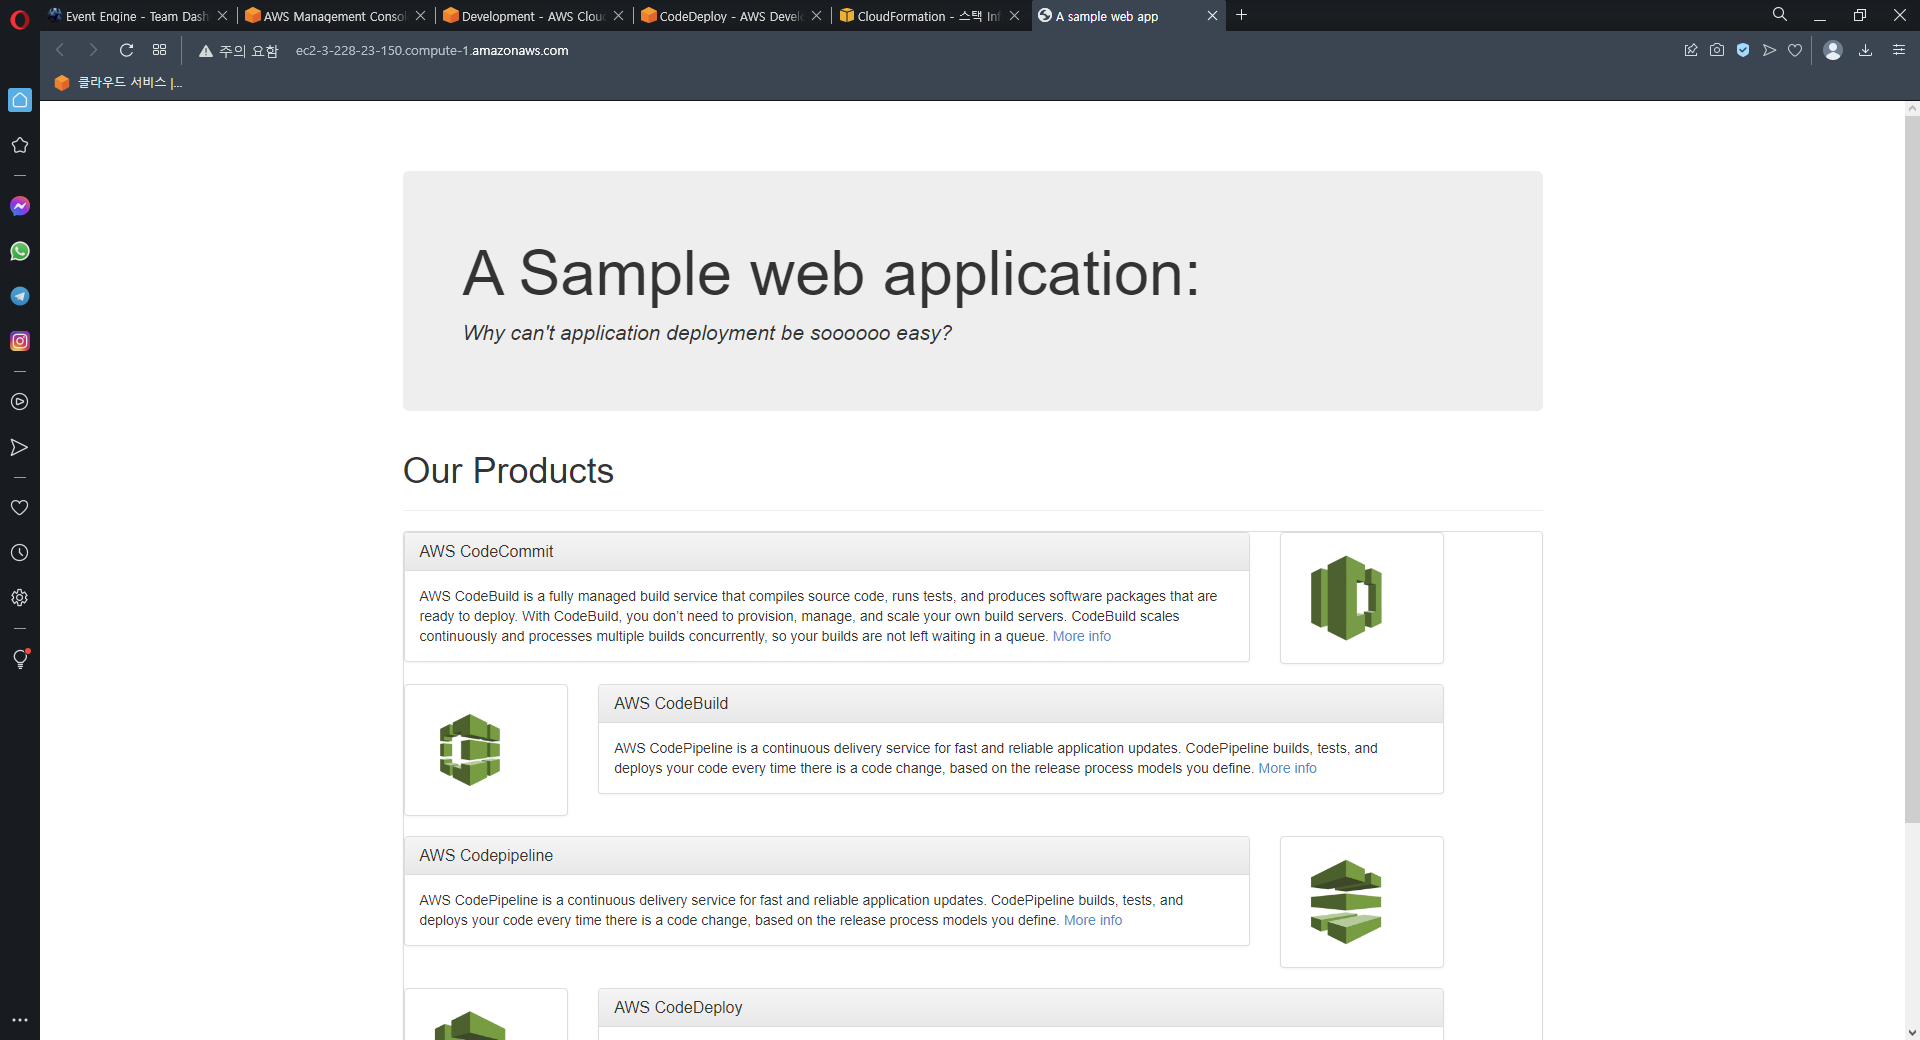Image resolution: width=1920 pixels, height=1040 pixels.
Task: Reload the current page
Action: pyautogui.click(x=126, y=50)
